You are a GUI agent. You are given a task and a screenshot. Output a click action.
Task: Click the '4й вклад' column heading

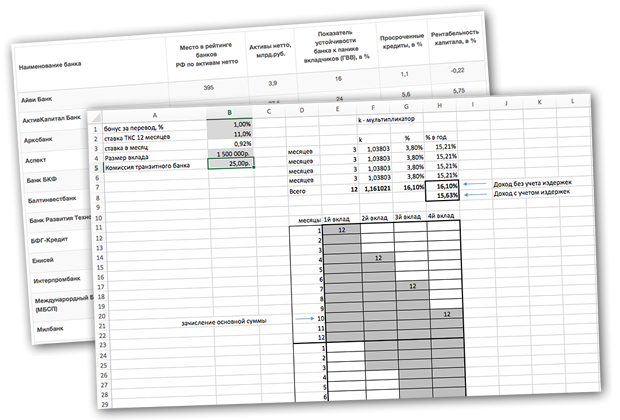pyautogui.click(x=441, y=216)
